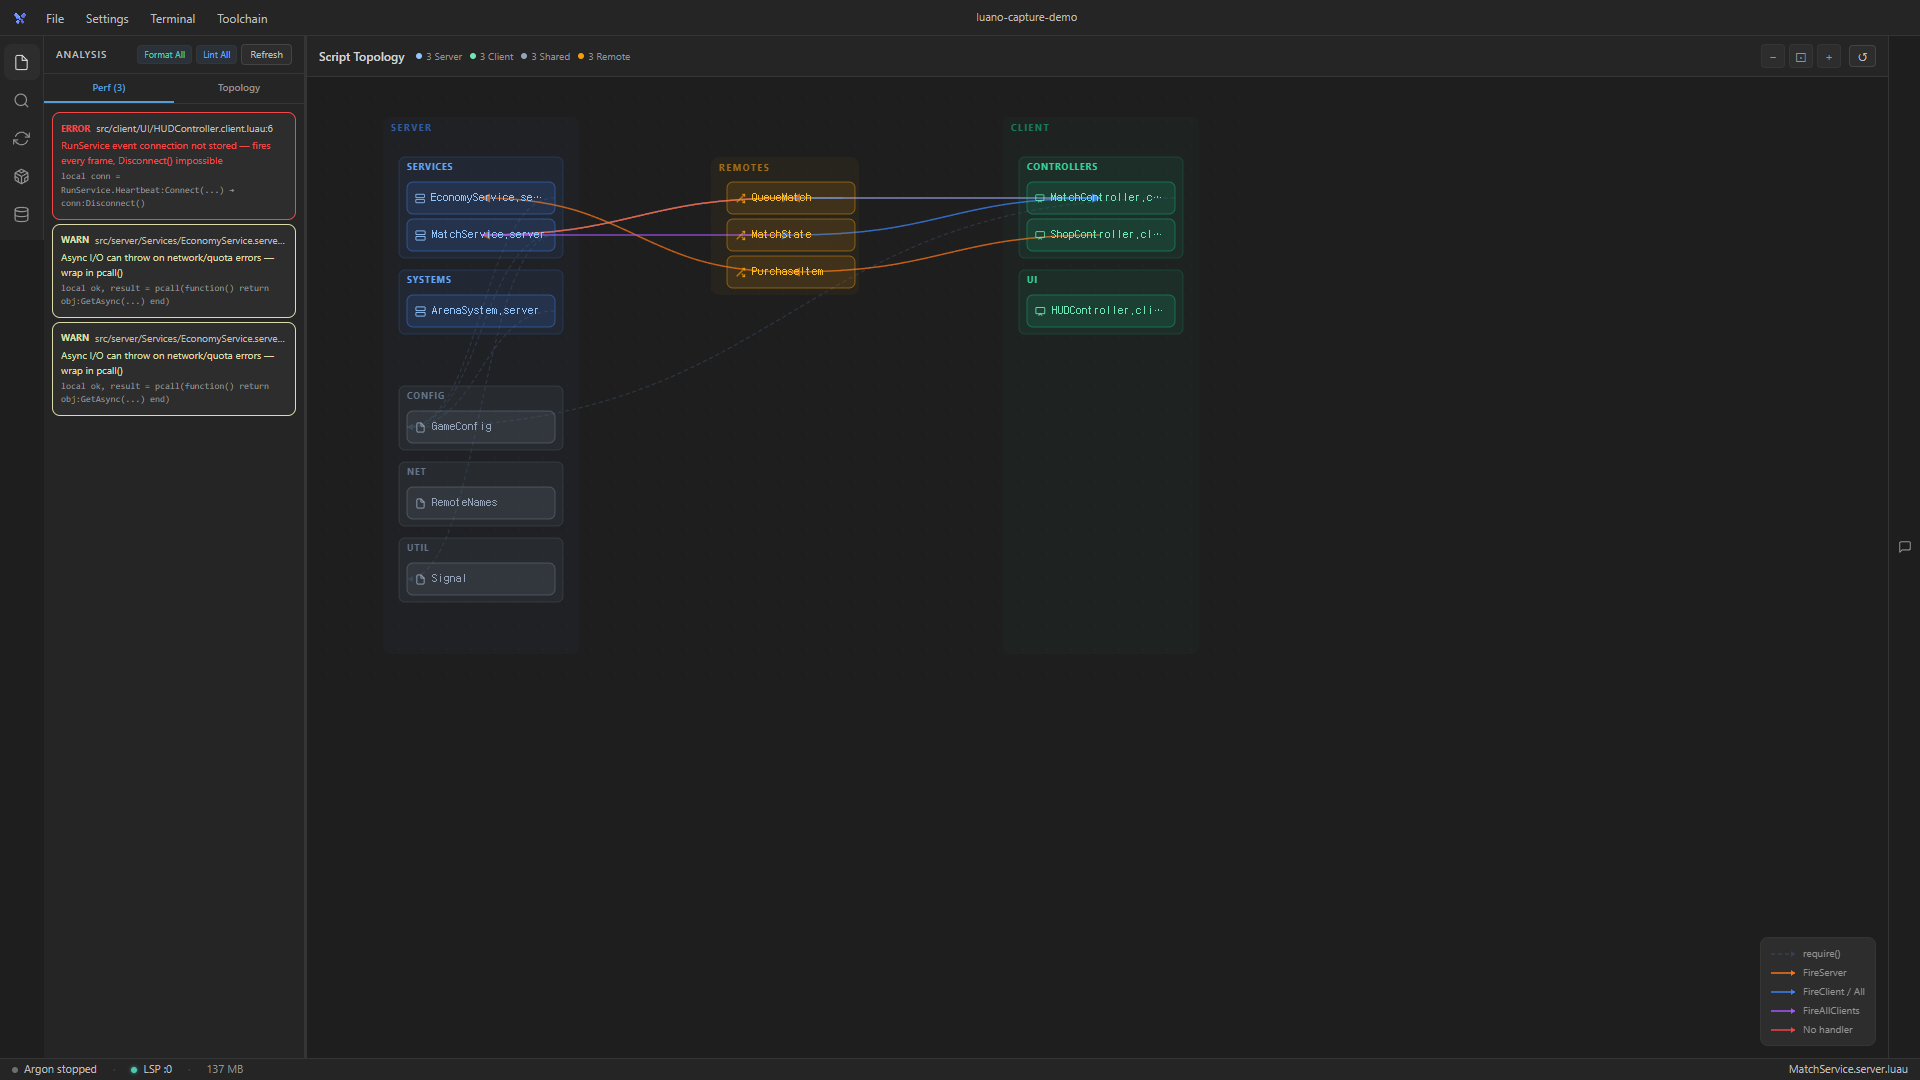Select the RemoteNames node label

point(464,503)
